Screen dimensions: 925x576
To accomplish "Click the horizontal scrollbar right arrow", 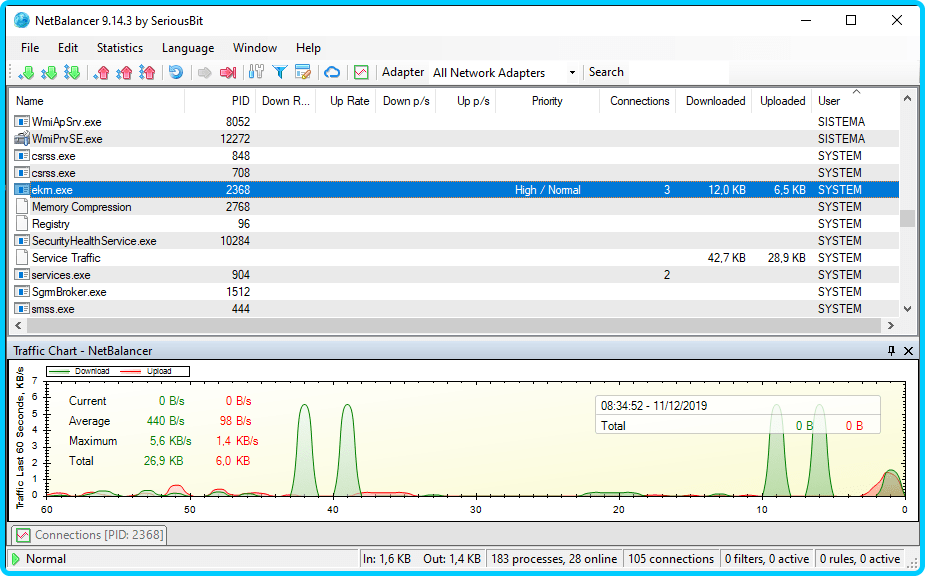I will (x=891, y=325).
